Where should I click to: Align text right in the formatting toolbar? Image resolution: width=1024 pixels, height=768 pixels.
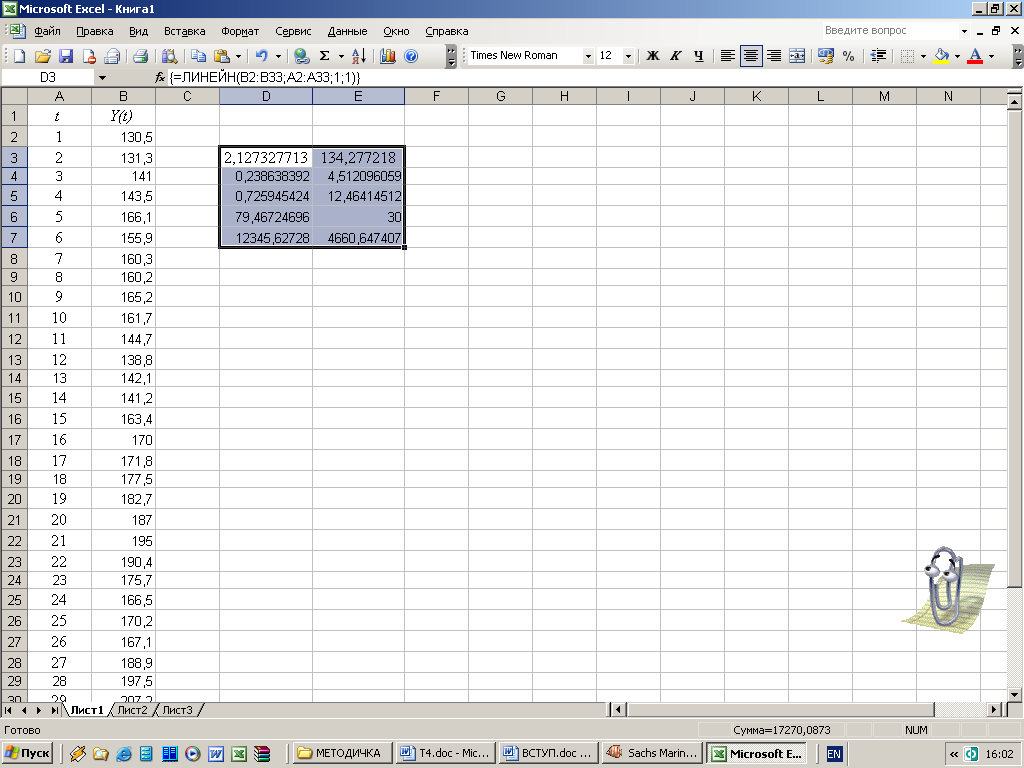coord(774,56)
